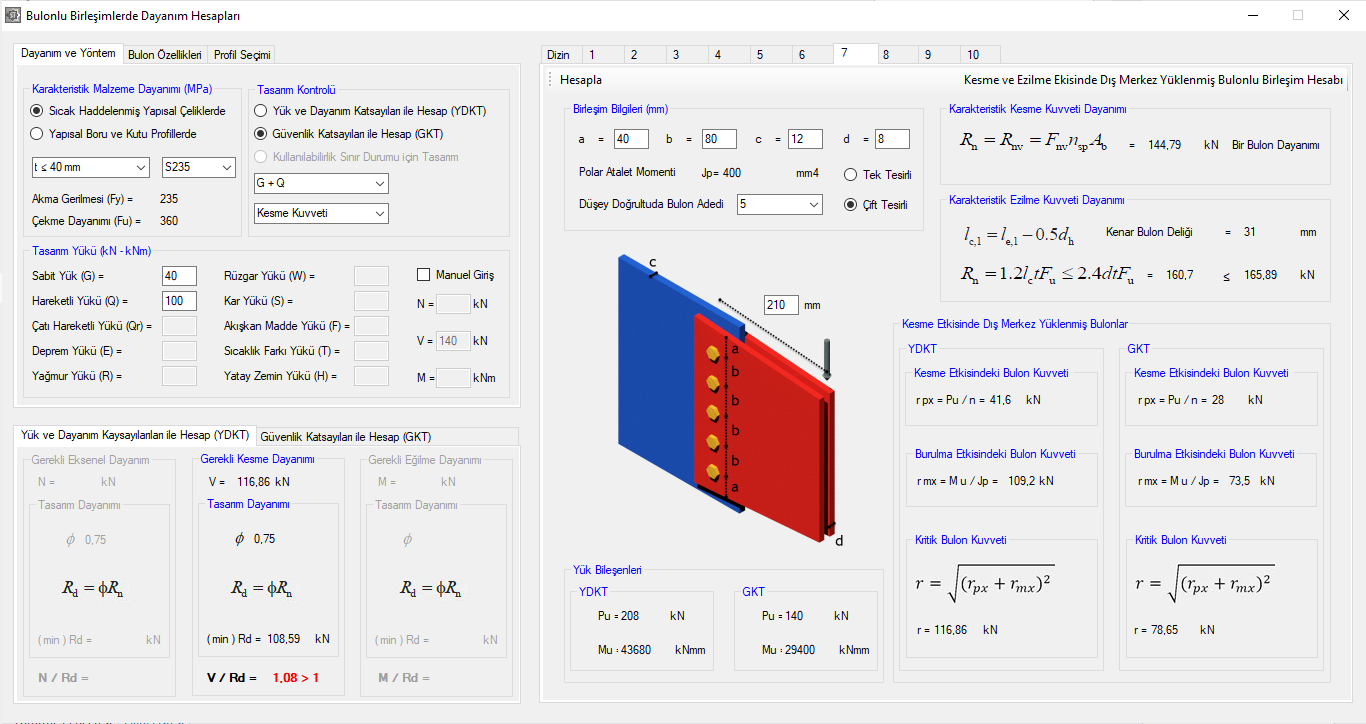This screenshot has width=1366, height=724.
Task: Click the Çekme Dayanımı (Fu) value 360
Action: 169,221
